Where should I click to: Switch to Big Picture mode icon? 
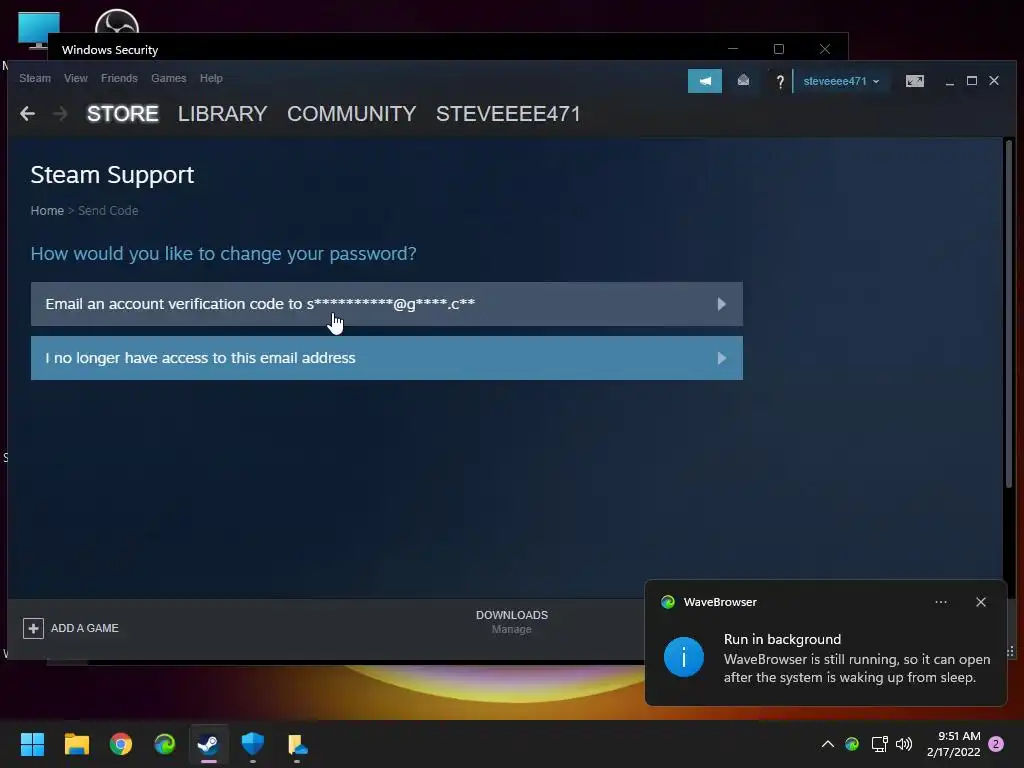[x=915, y=81]
